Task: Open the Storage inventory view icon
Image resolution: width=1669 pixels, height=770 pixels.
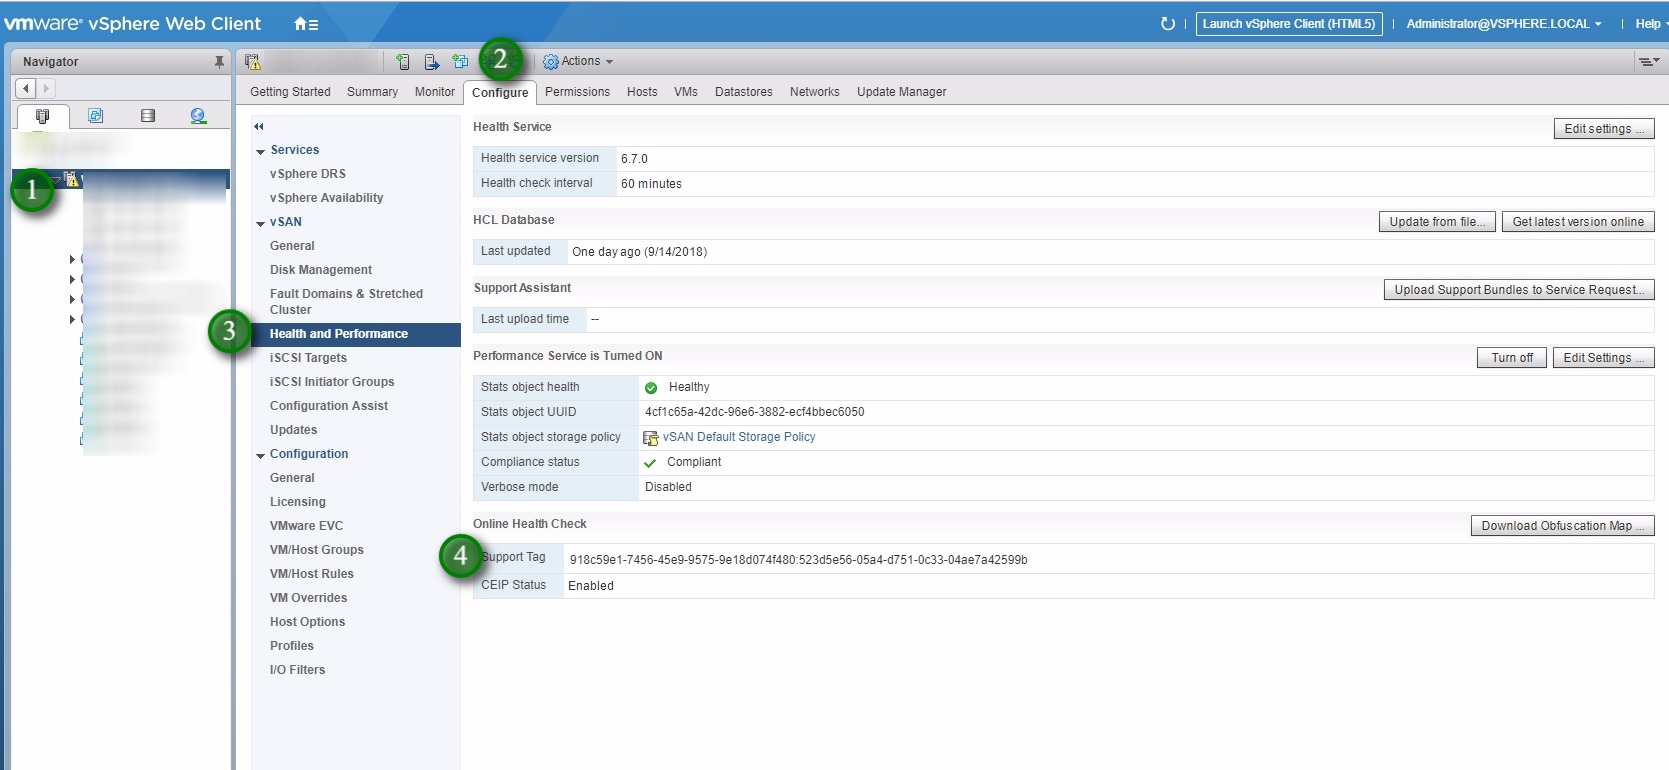Action: coord(148,116)
